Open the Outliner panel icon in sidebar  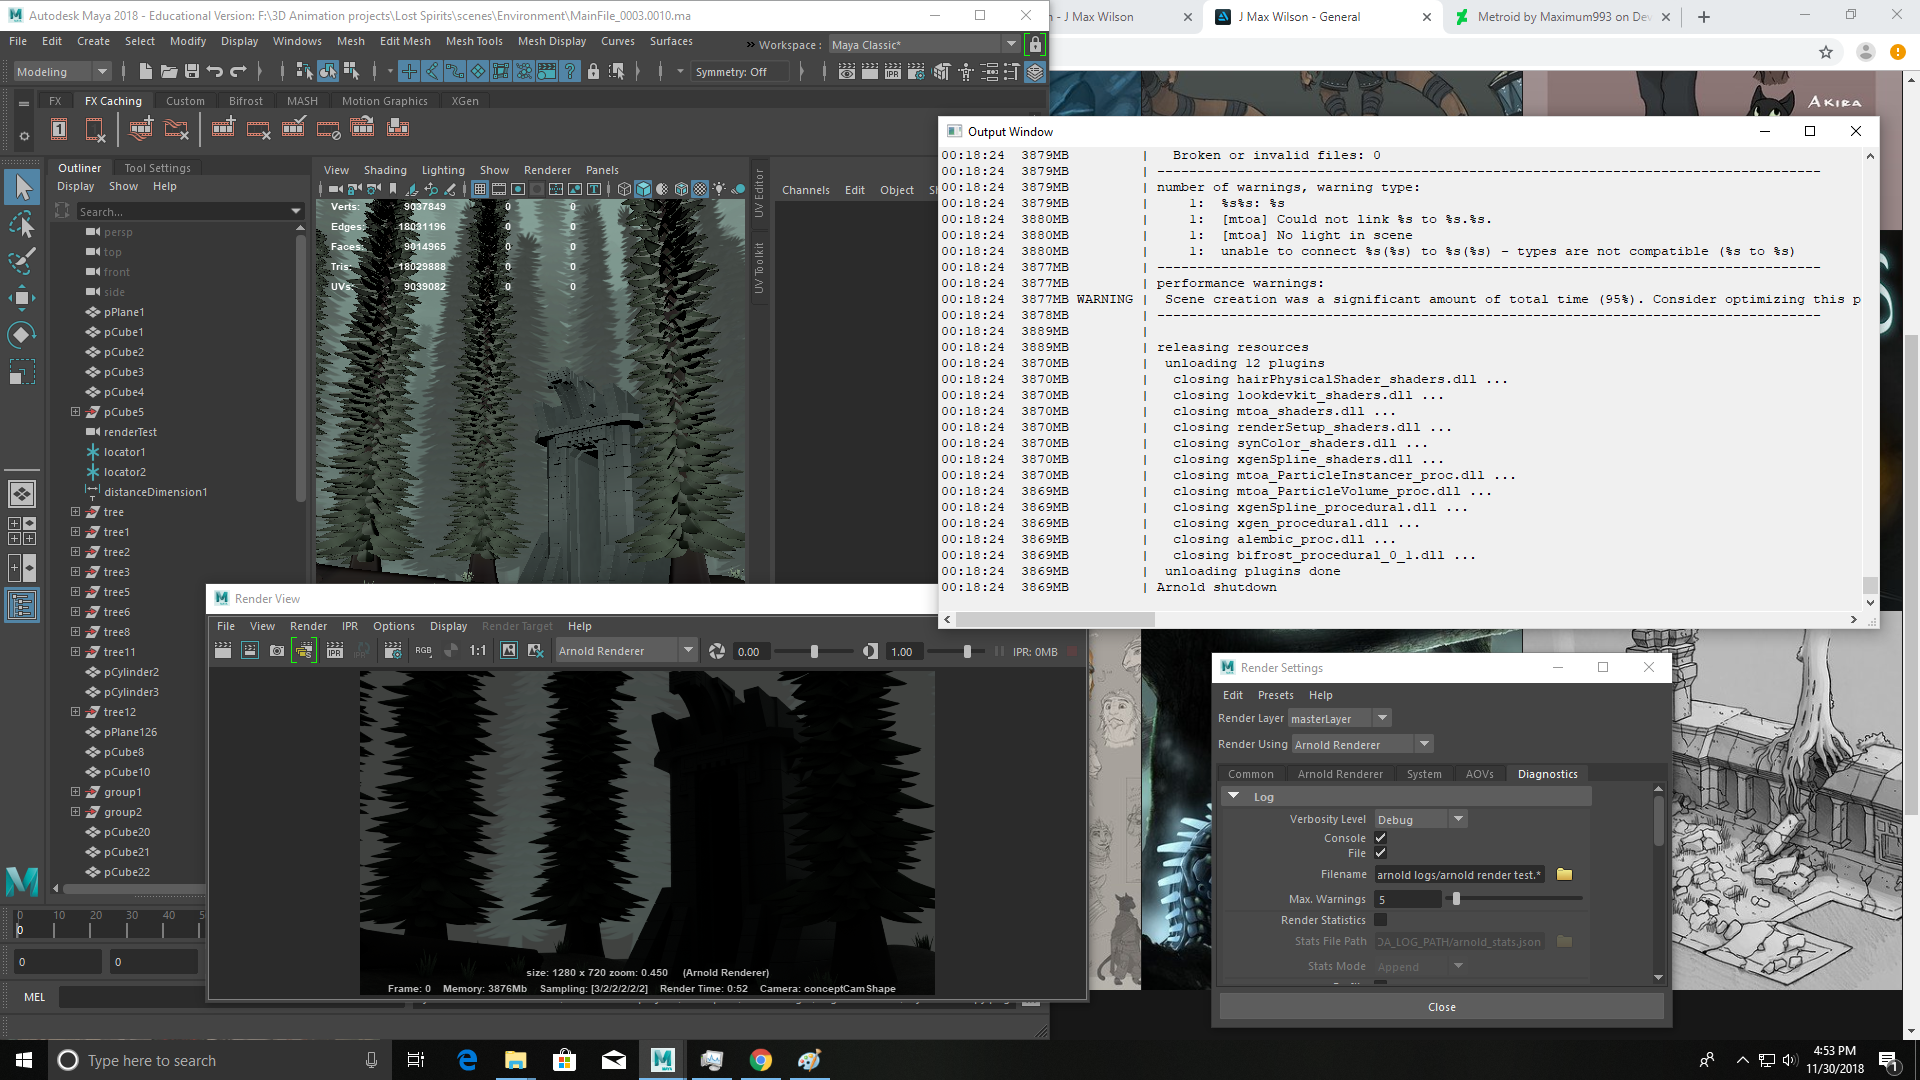tap(22, 605)
